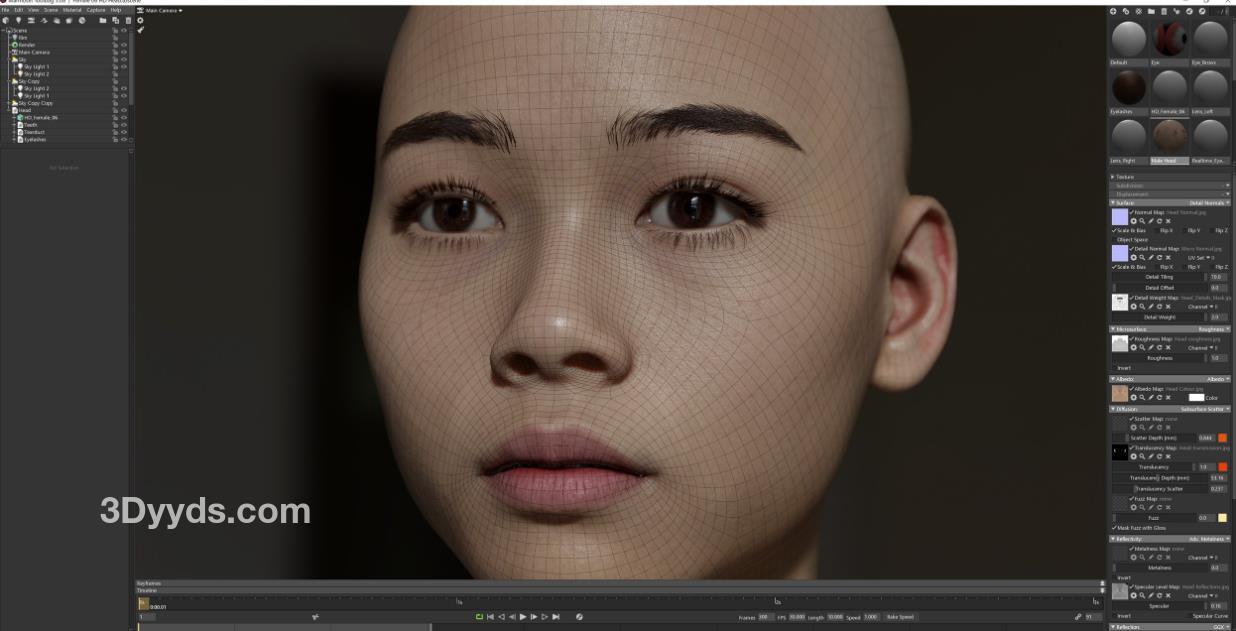Click the new material plus icon
Viewport: 1236px width, 631px height.
[1113, 11]
